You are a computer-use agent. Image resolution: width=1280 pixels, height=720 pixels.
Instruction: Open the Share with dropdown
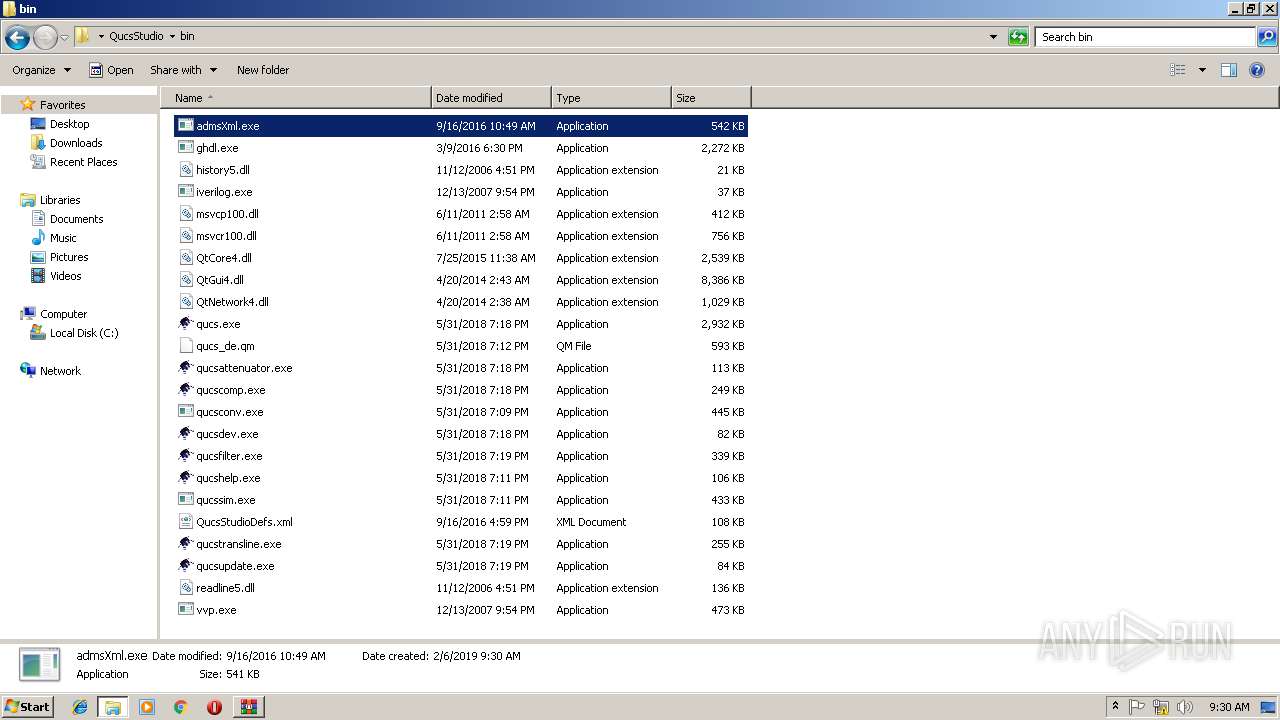point(183,70)
